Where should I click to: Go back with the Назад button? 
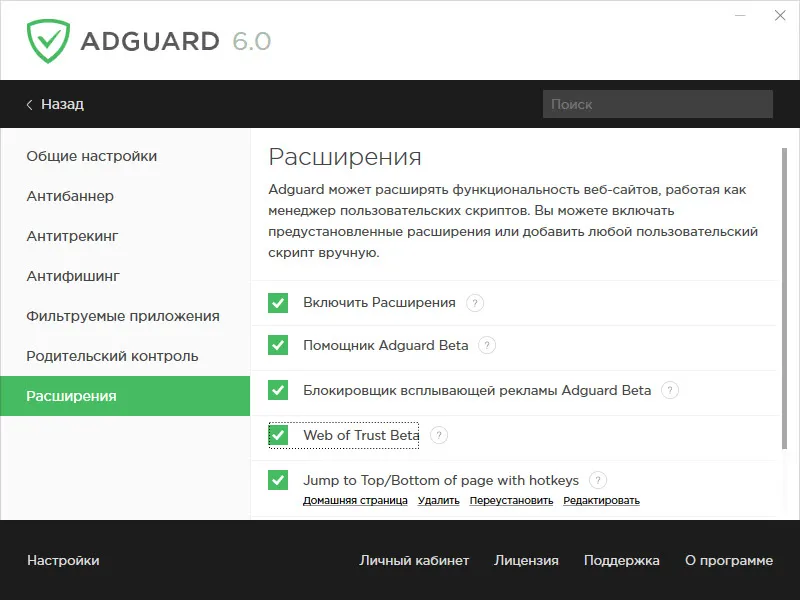55,104
